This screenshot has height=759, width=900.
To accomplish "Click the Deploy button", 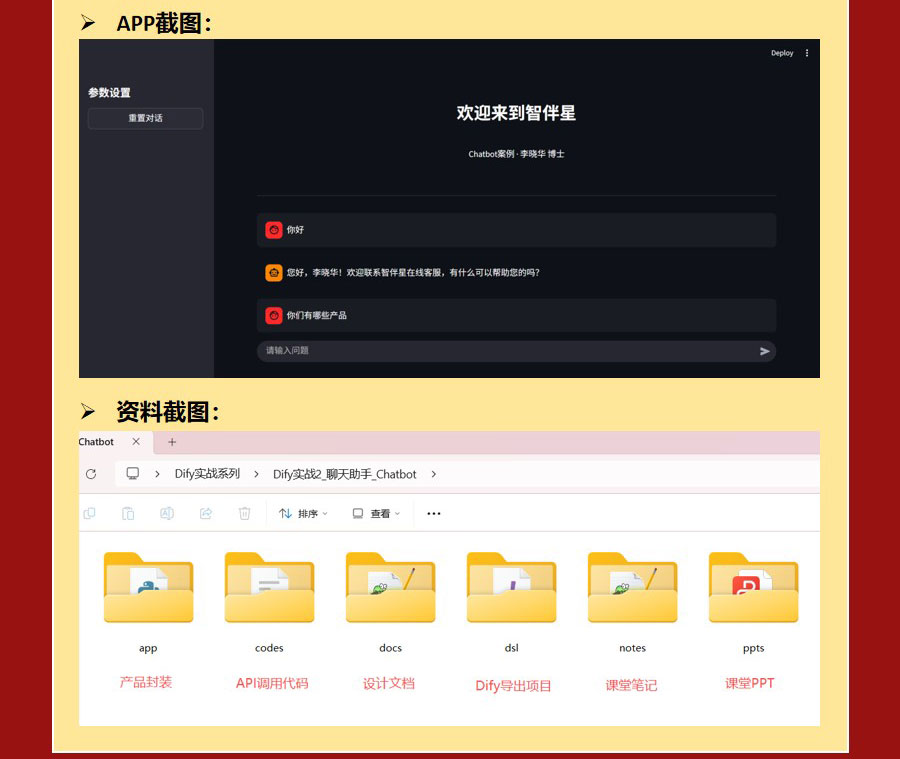I will click(x=782, y=53).
